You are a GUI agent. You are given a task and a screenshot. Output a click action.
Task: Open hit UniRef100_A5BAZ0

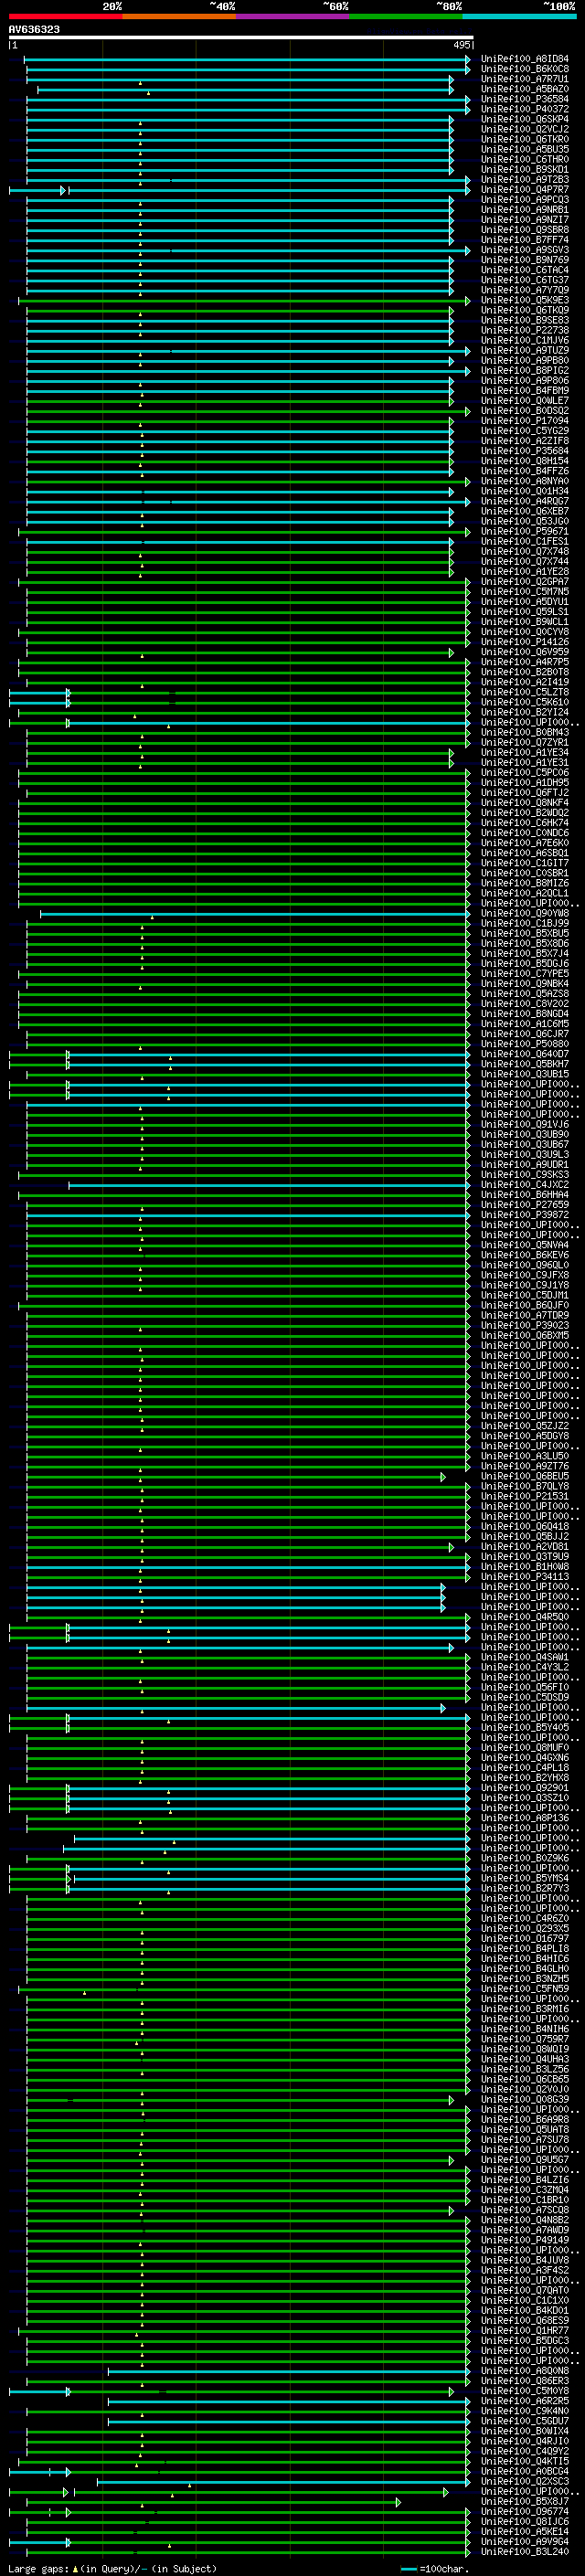(524, 89)
